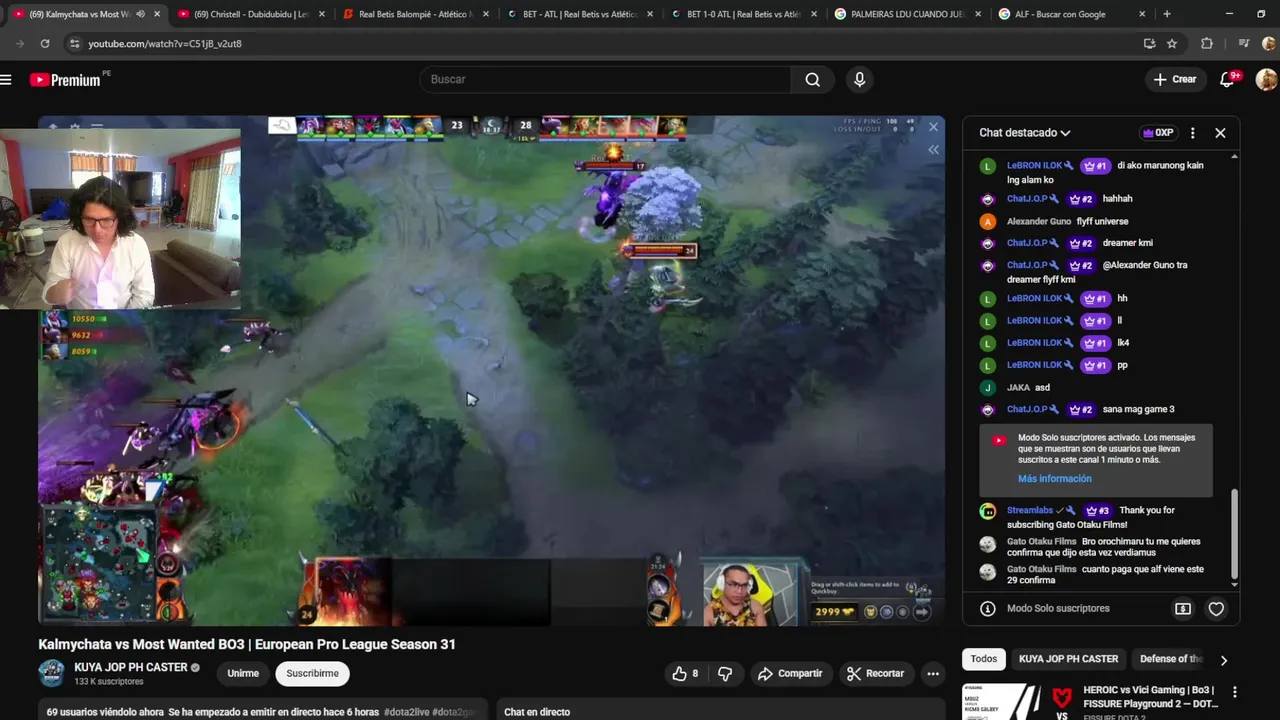Bookmark this page with the star
Screen dimensions: 1280x720
pos(1172,44)
